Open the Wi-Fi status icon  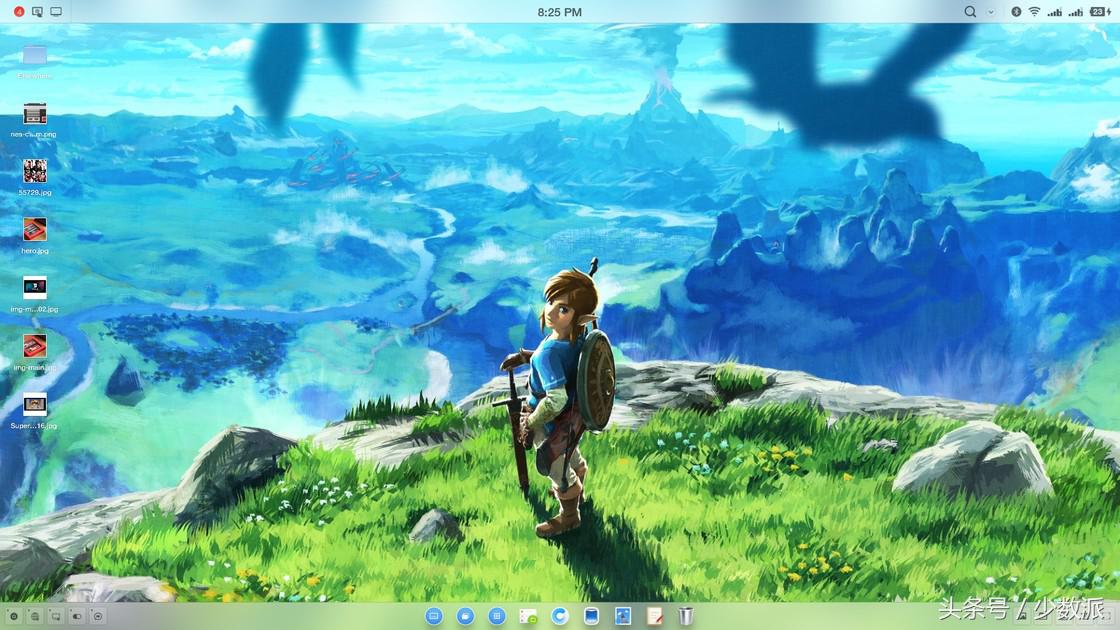(1034, 11)
